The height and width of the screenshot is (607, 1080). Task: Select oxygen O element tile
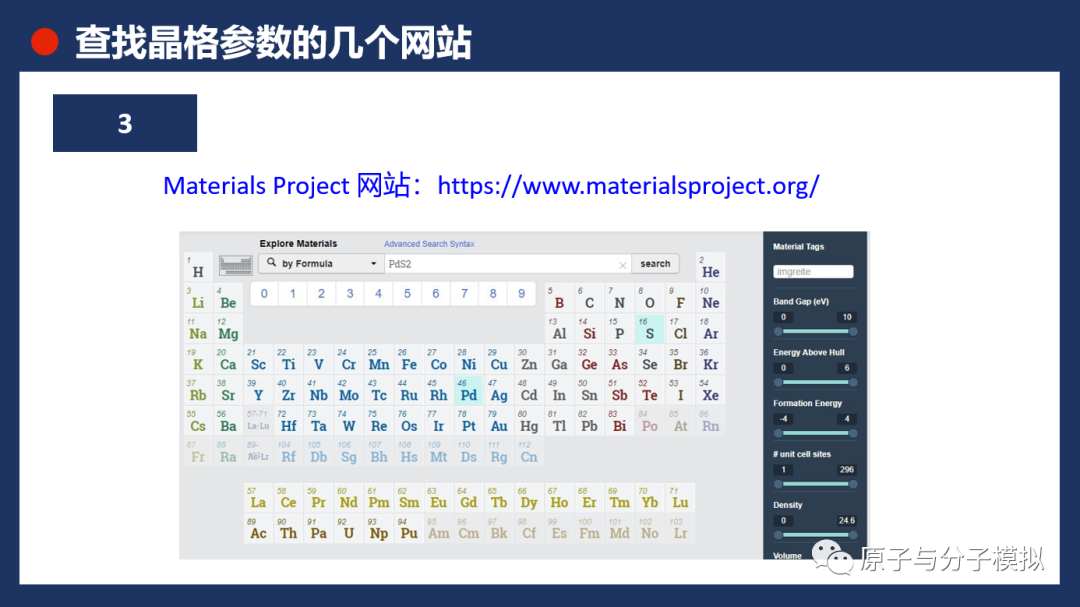coord(650,298)
